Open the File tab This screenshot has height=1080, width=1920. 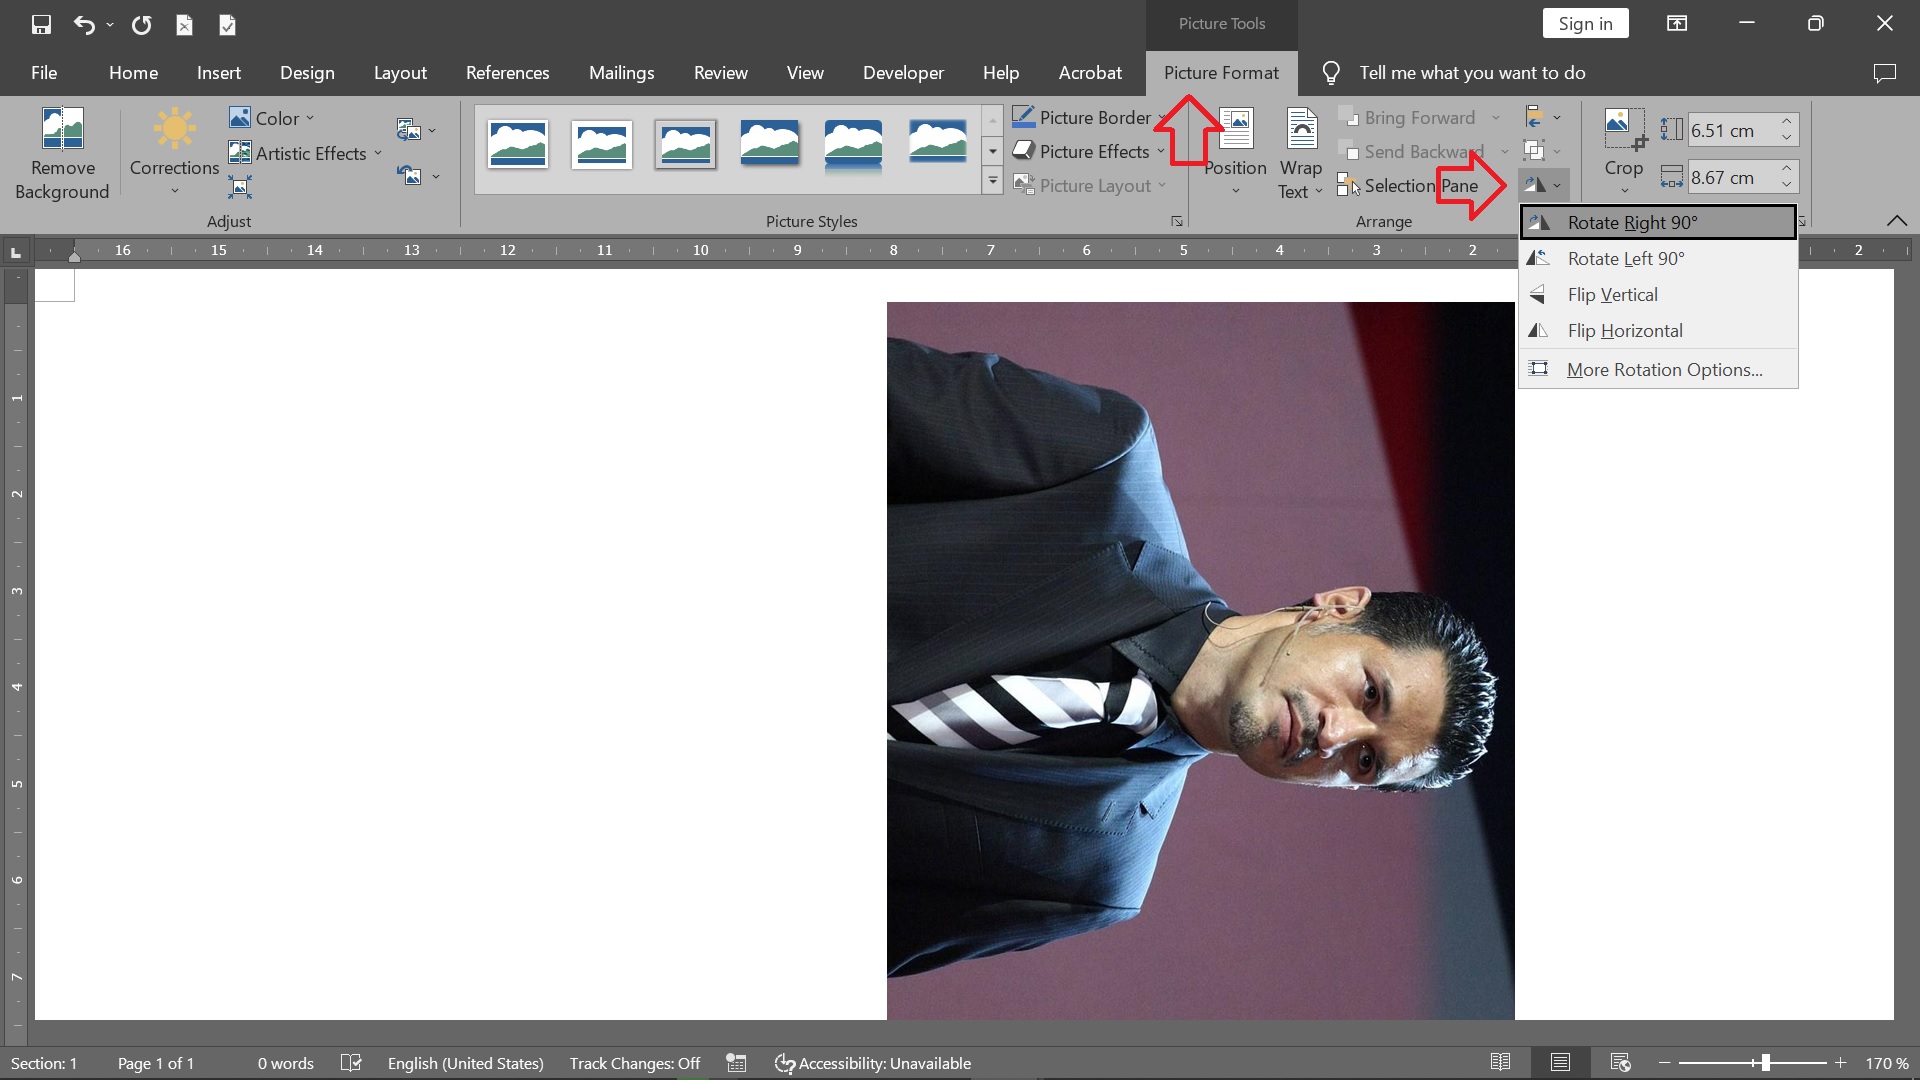click(44, 73)
